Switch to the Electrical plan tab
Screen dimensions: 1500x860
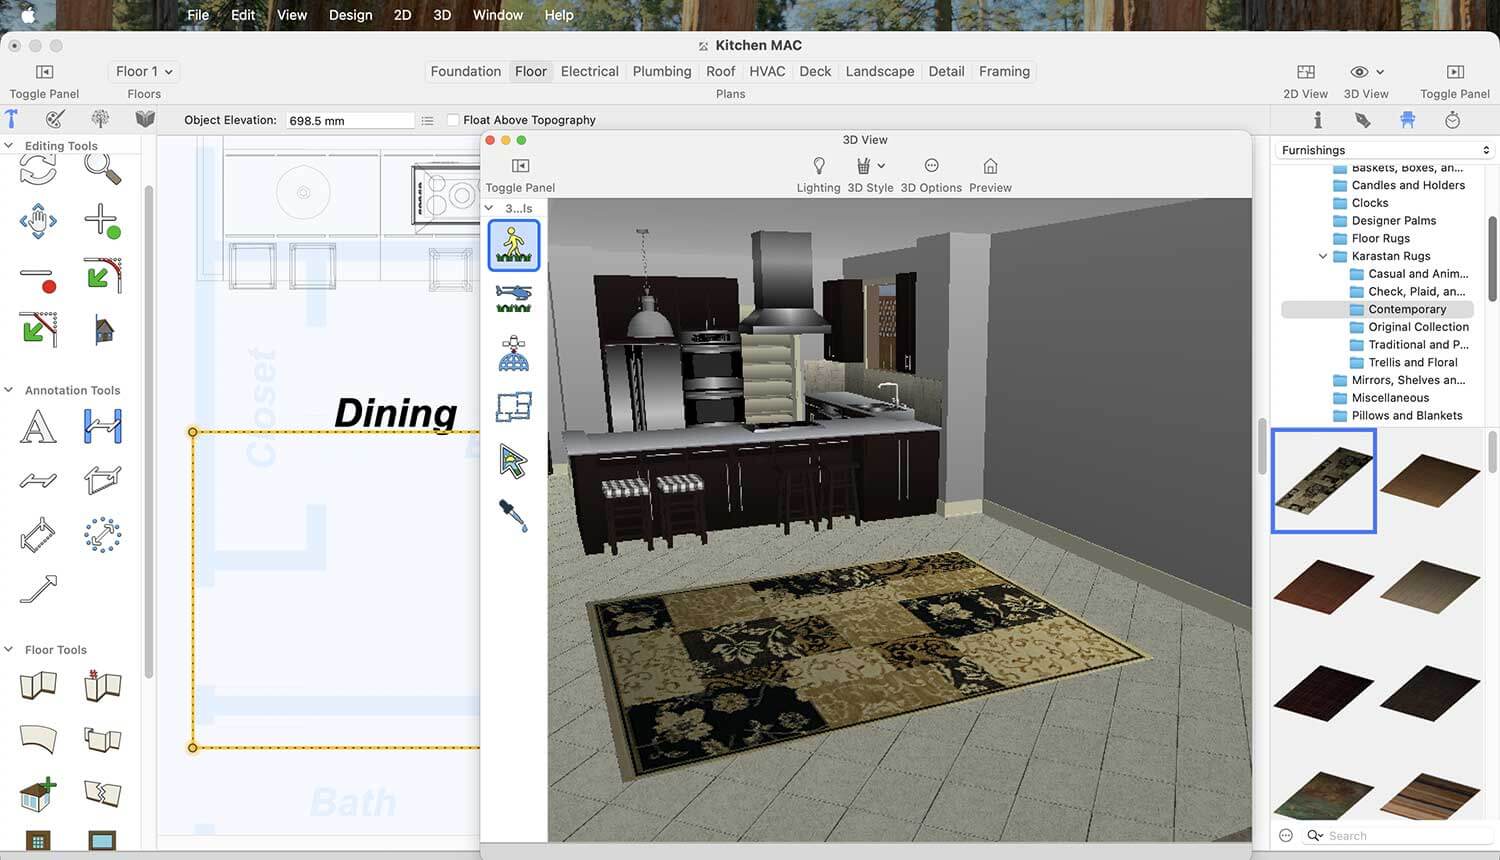[x=589, y=72]
